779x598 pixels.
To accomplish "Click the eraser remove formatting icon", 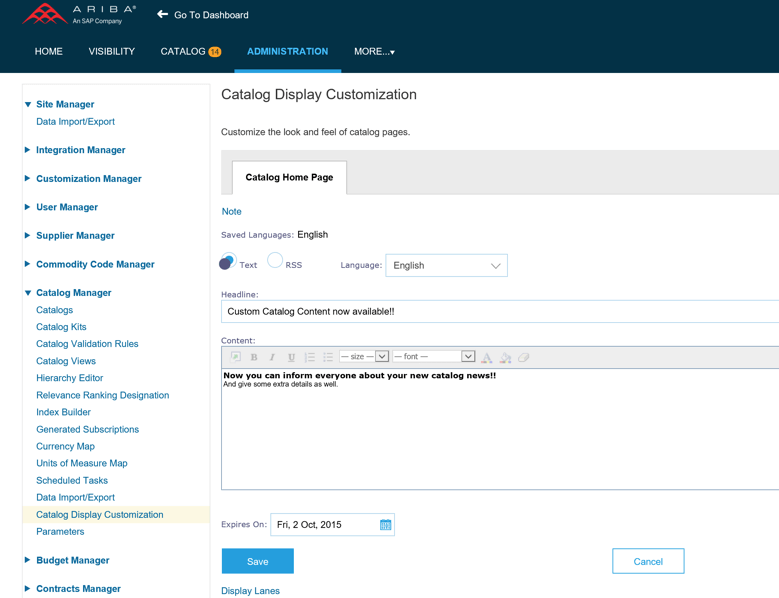I will point(523,357).
